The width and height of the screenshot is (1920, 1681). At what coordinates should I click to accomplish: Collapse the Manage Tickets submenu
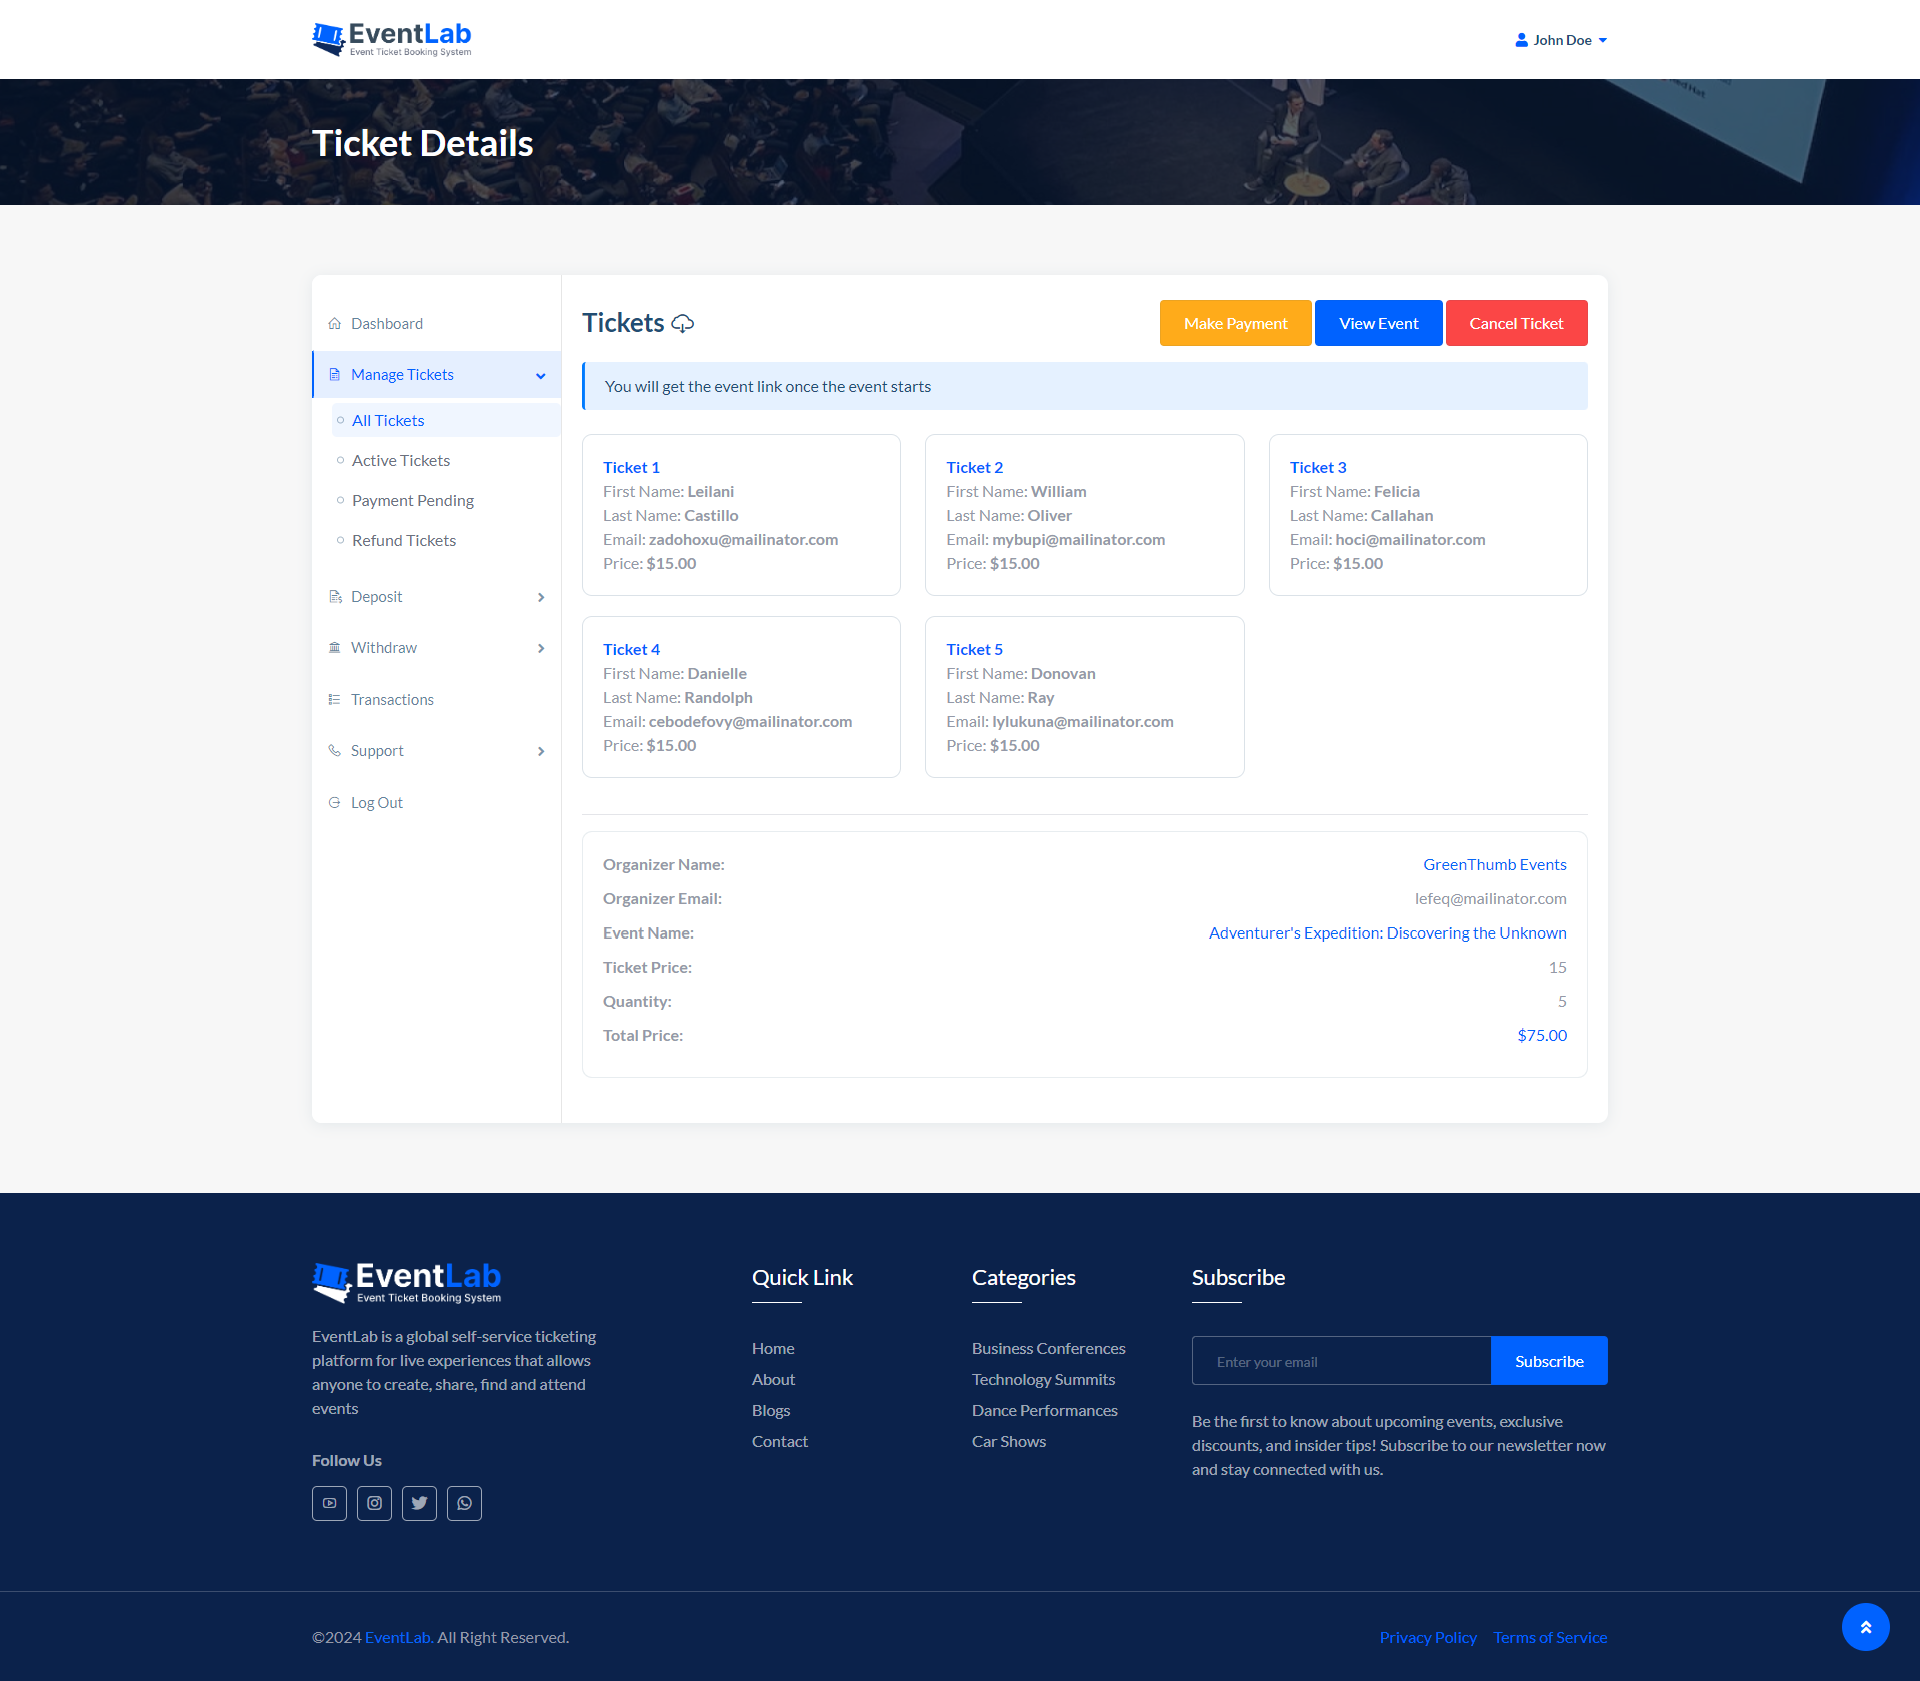click(540, 376)
